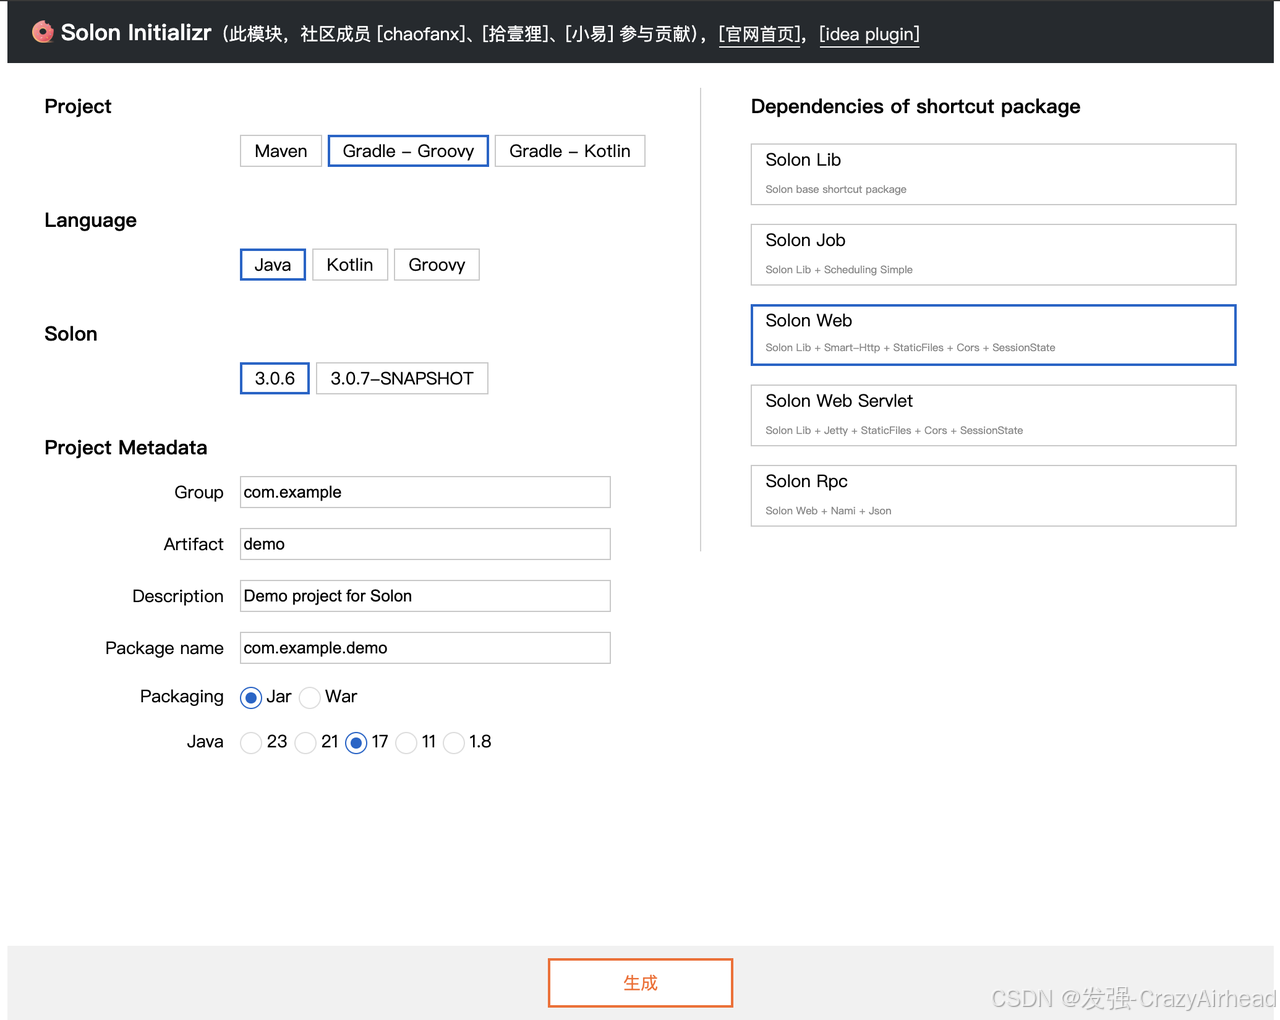Image resolution: width=1280 pixels, height=1020 pixels.
Task: Choose Gradle – Kotlin project type
Action: (x=570, y=151)
